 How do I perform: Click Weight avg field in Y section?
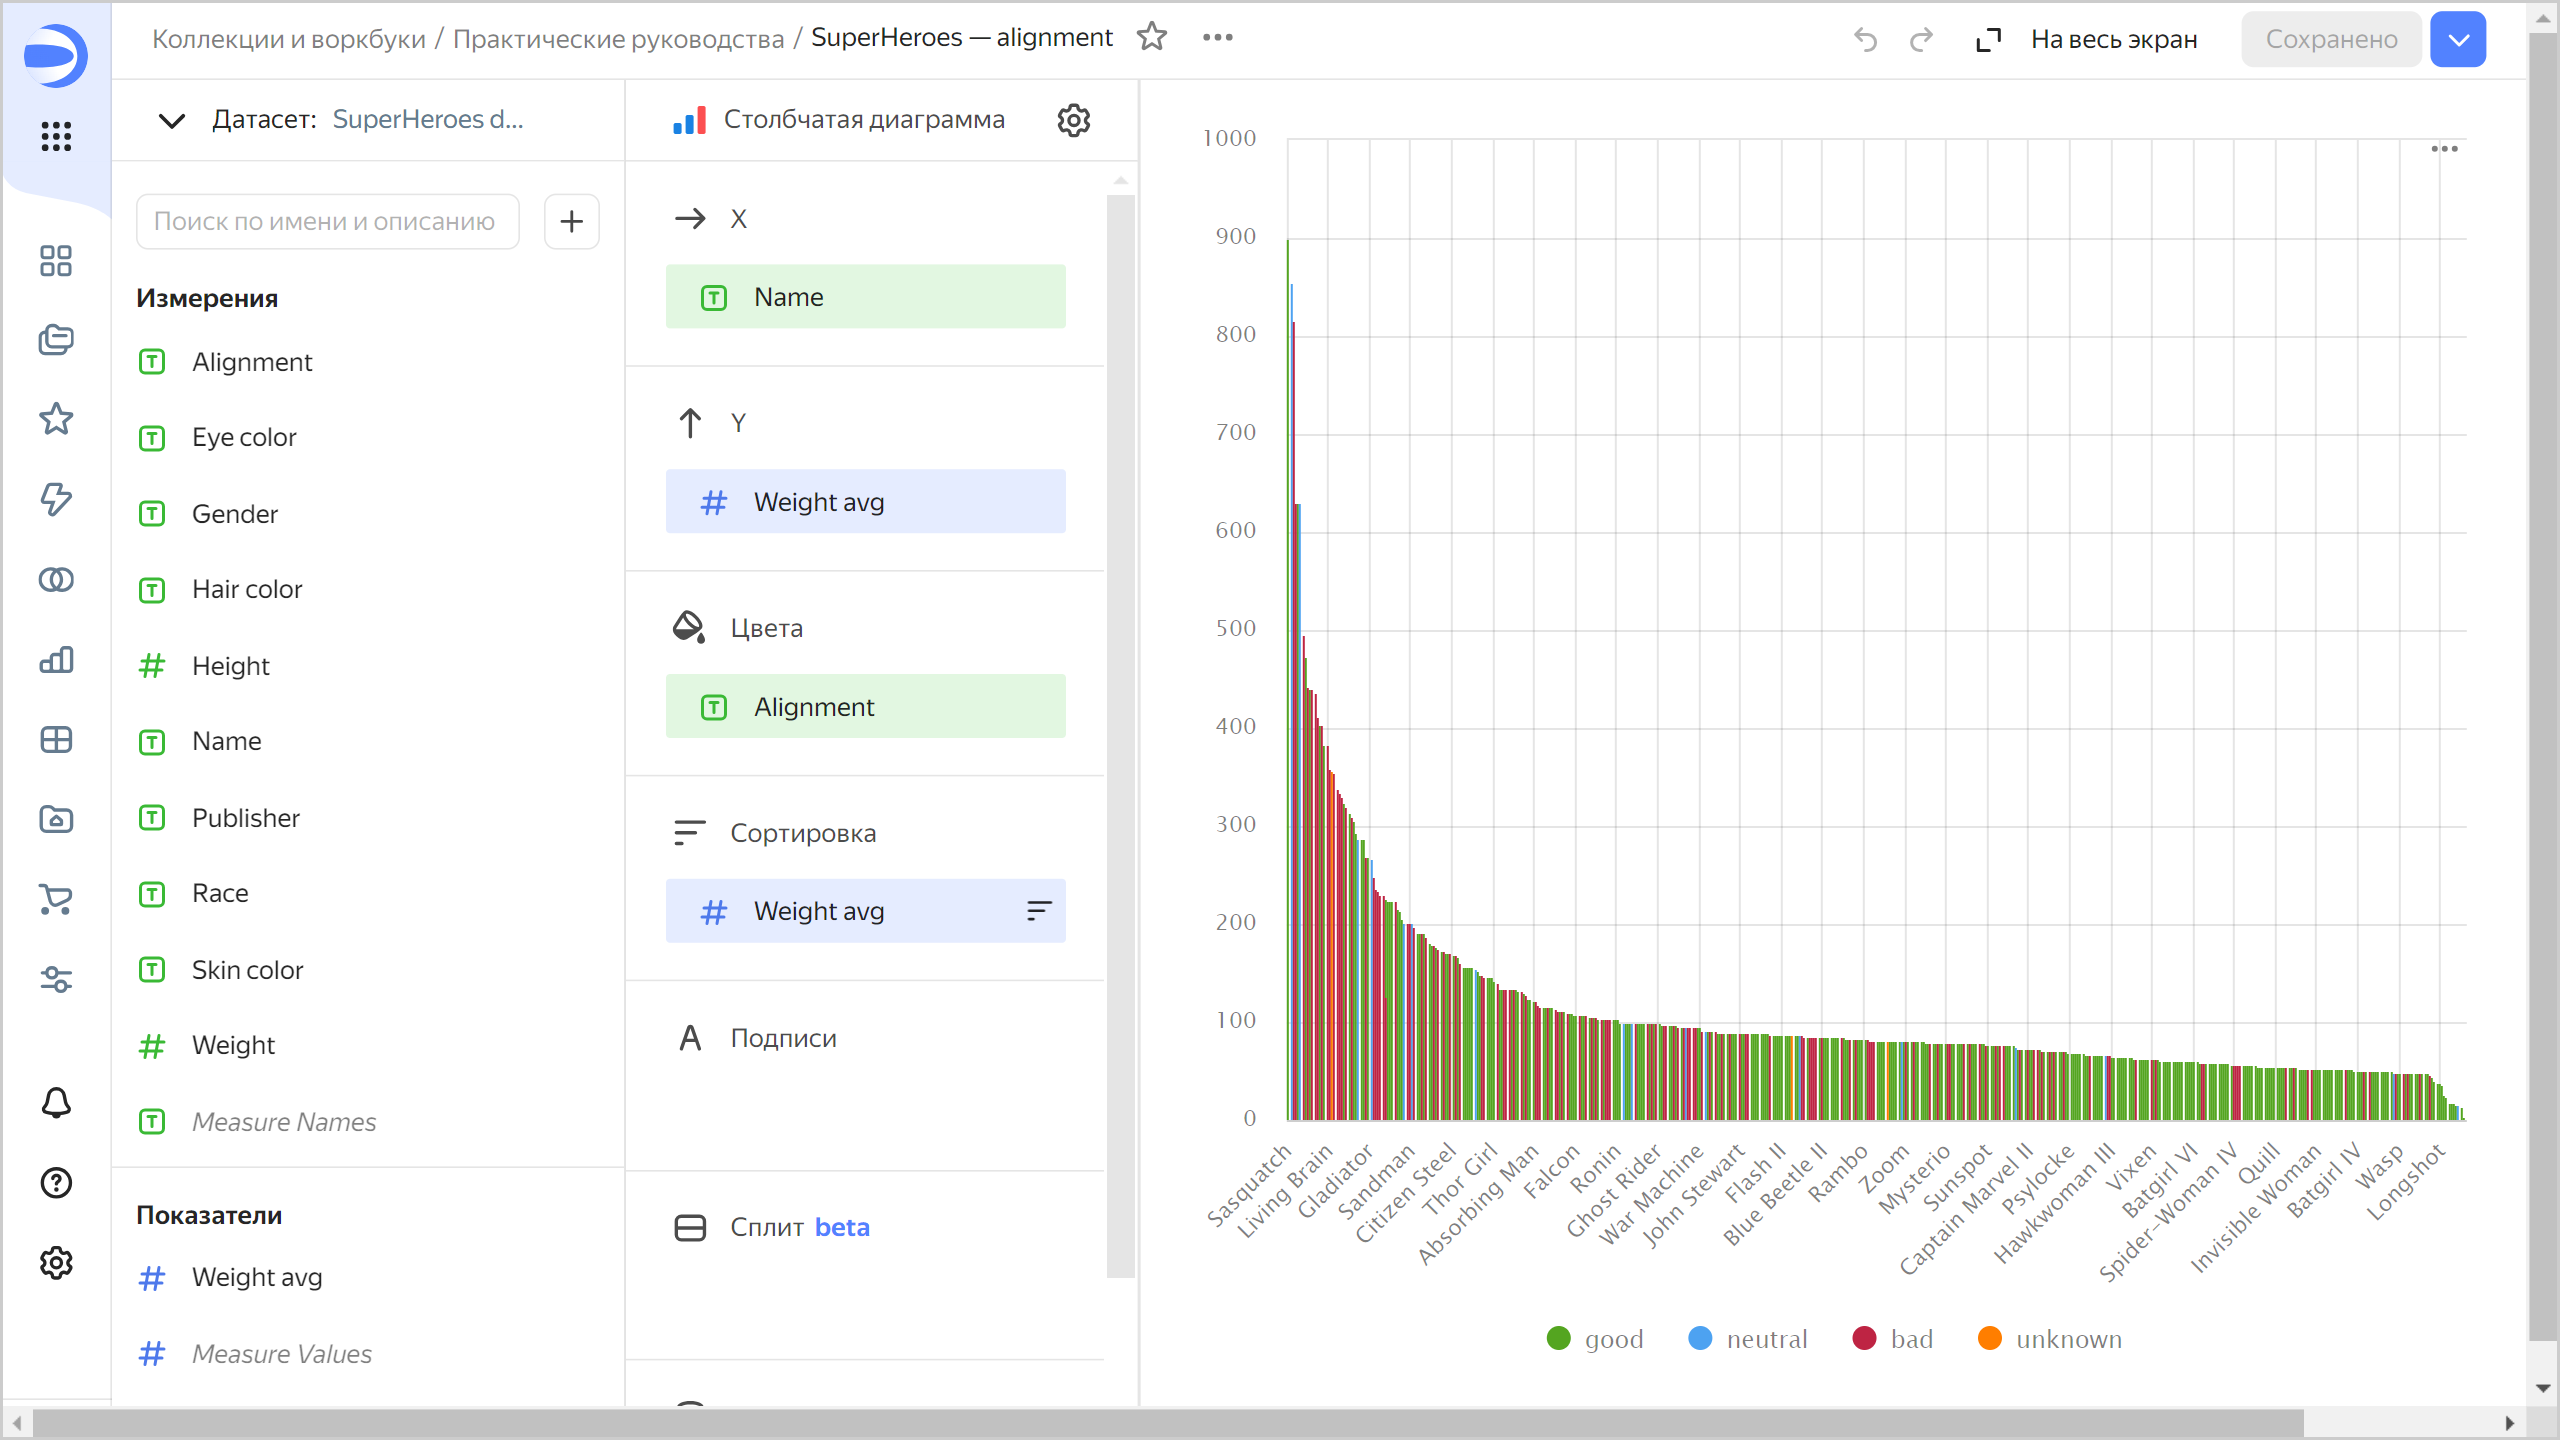click(x=866, y=502)
